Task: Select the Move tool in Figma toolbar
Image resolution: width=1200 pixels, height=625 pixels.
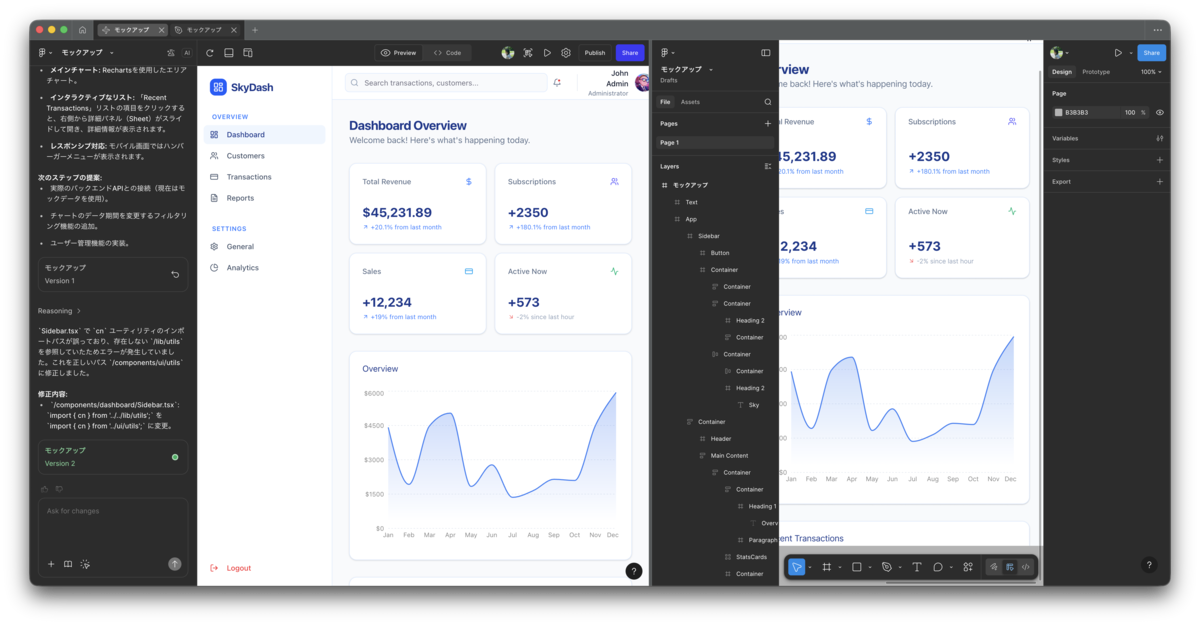Action: click(796, 567)
